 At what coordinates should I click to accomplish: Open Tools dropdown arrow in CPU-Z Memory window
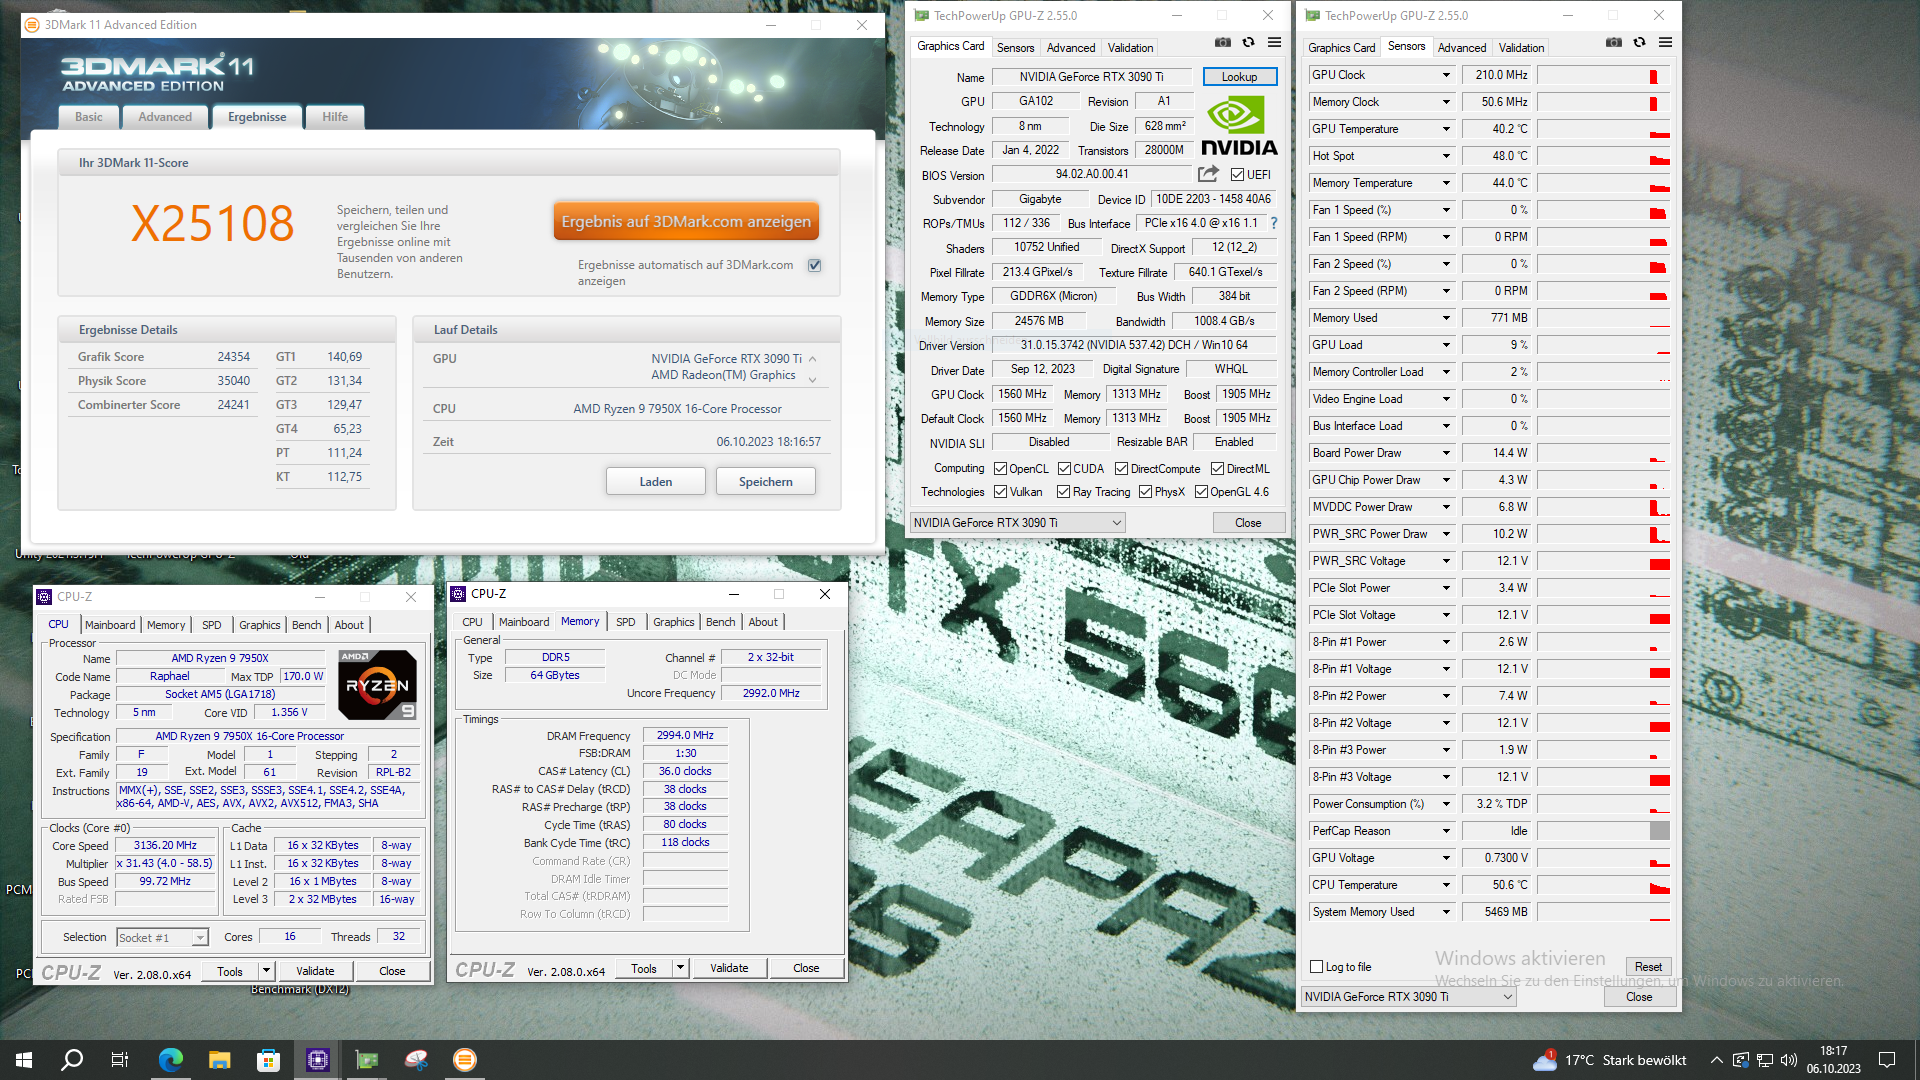(x=680, y=968)
